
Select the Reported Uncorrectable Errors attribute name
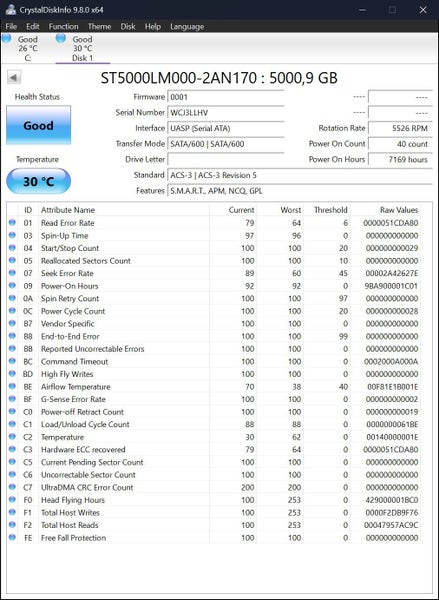tap(93, 349)
